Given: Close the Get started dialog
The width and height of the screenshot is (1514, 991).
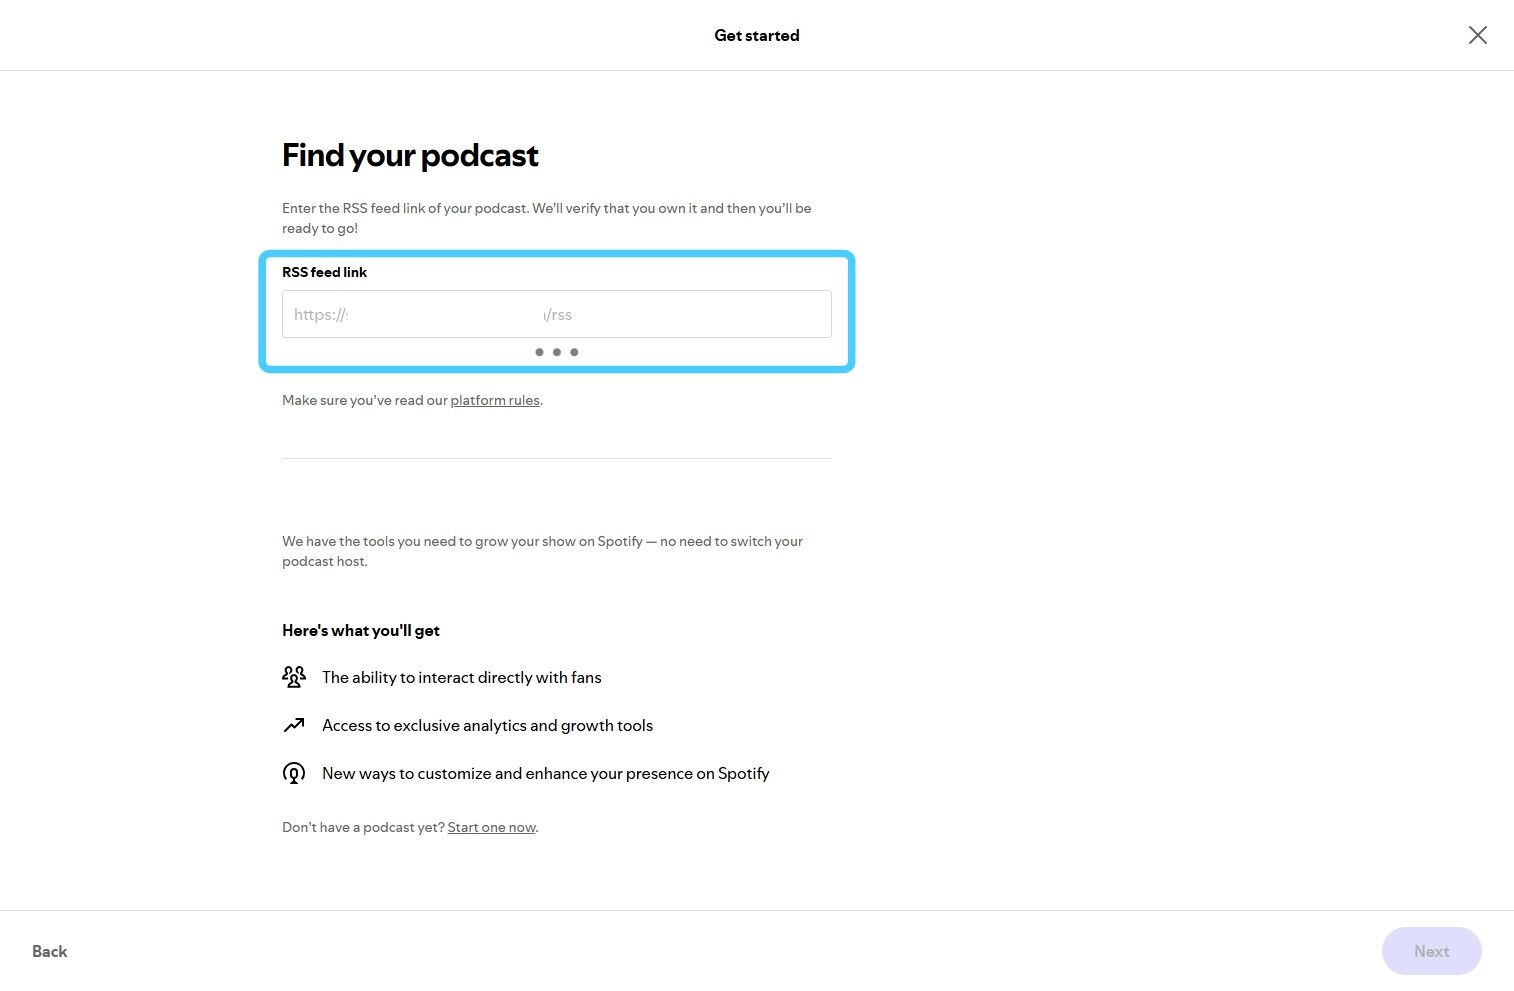Looking at the screenshot, I should [x=1477, y=35].
